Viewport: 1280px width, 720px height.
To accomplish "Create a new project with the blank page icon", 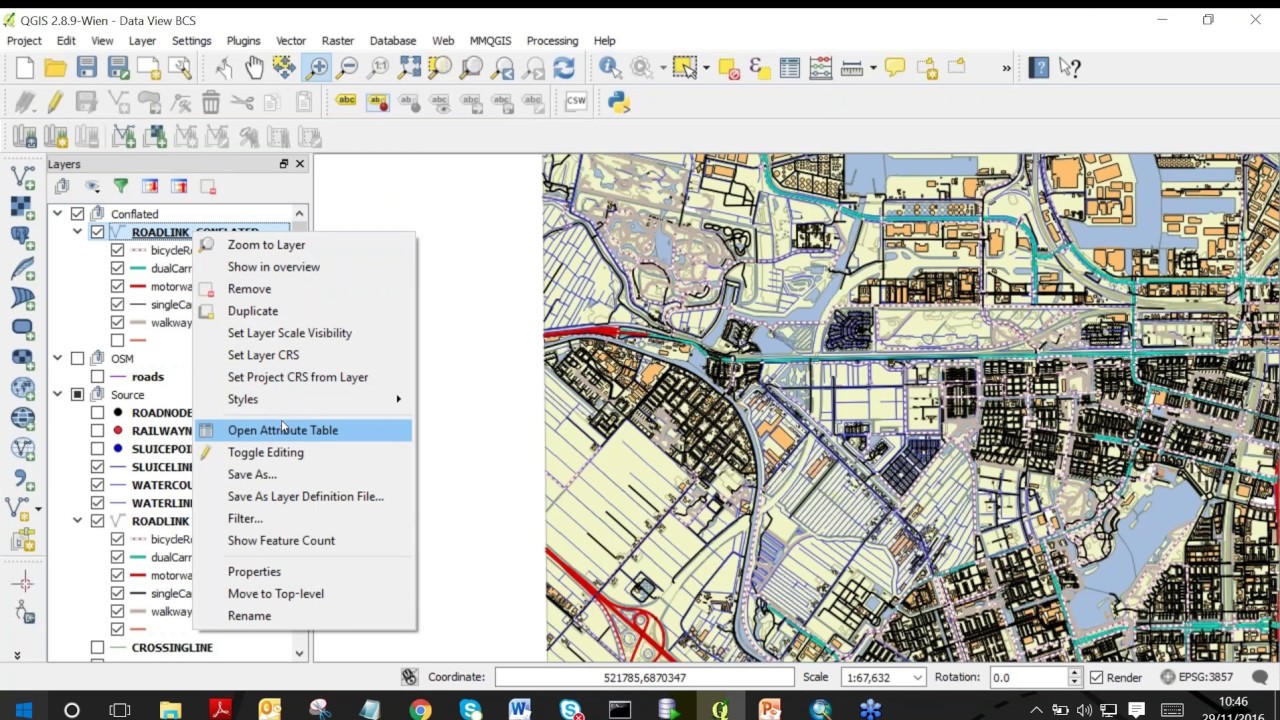I will pyautogui.click(x=25, y=68).
